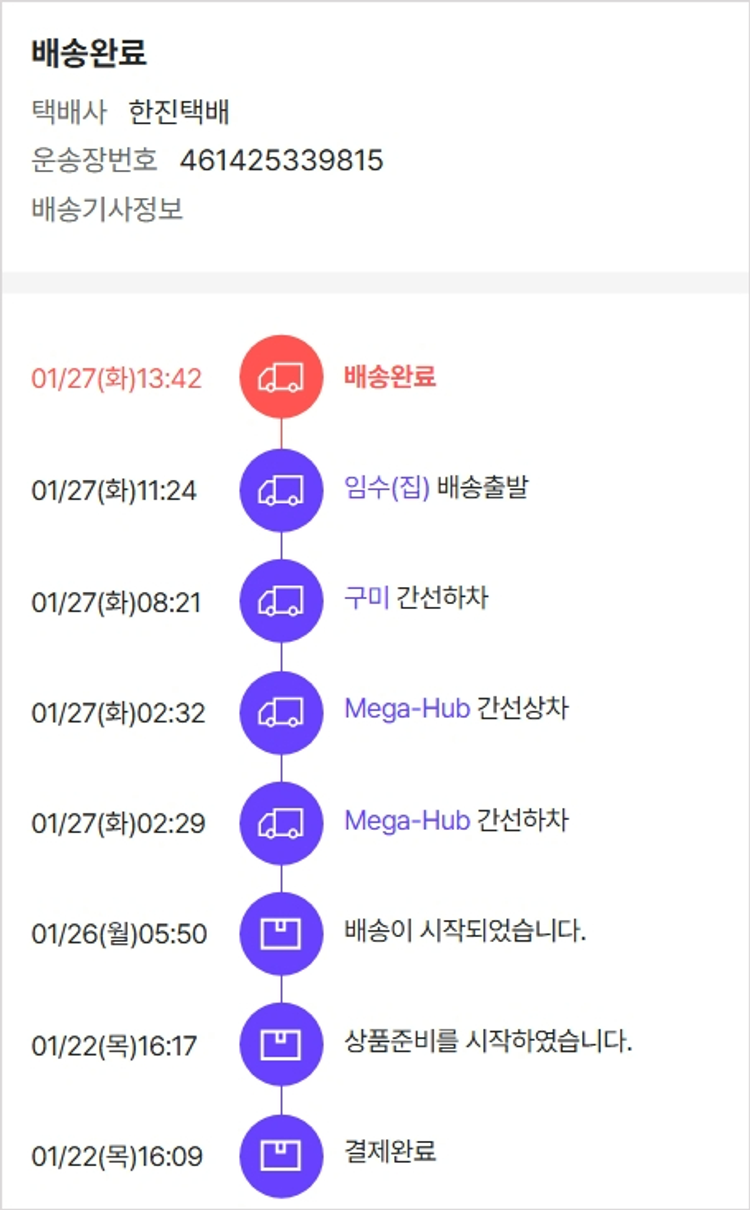Click the 01/27(화)13:42 timestamp

(x=117, y=379)
